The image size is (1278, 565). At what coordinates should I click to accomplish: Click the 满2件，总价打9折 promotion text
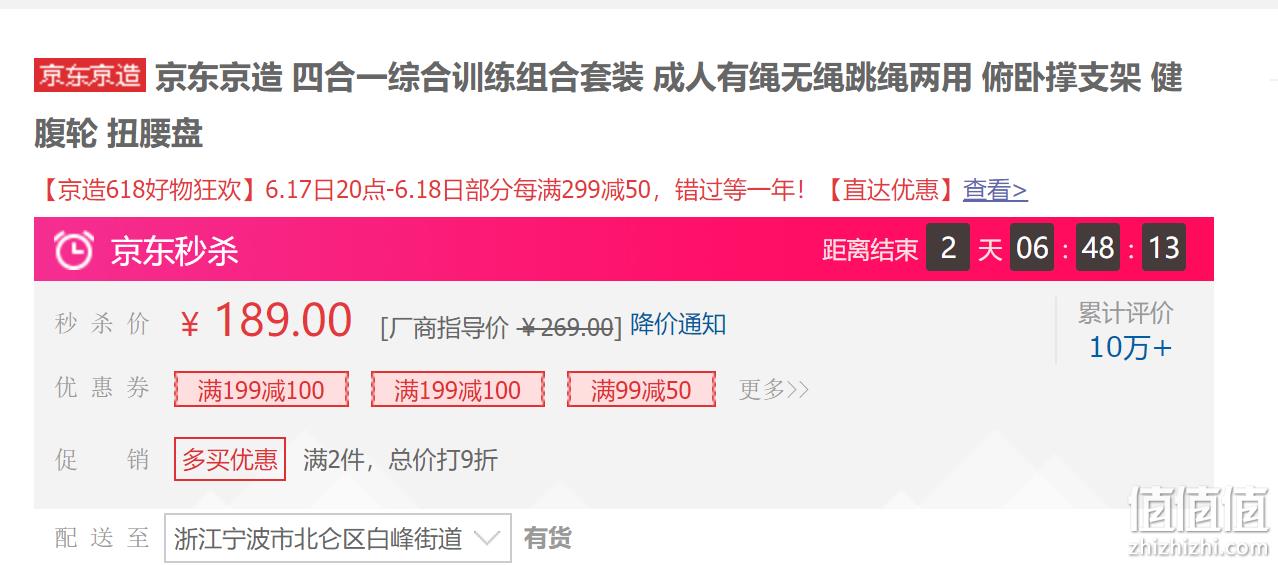[400, 459]
